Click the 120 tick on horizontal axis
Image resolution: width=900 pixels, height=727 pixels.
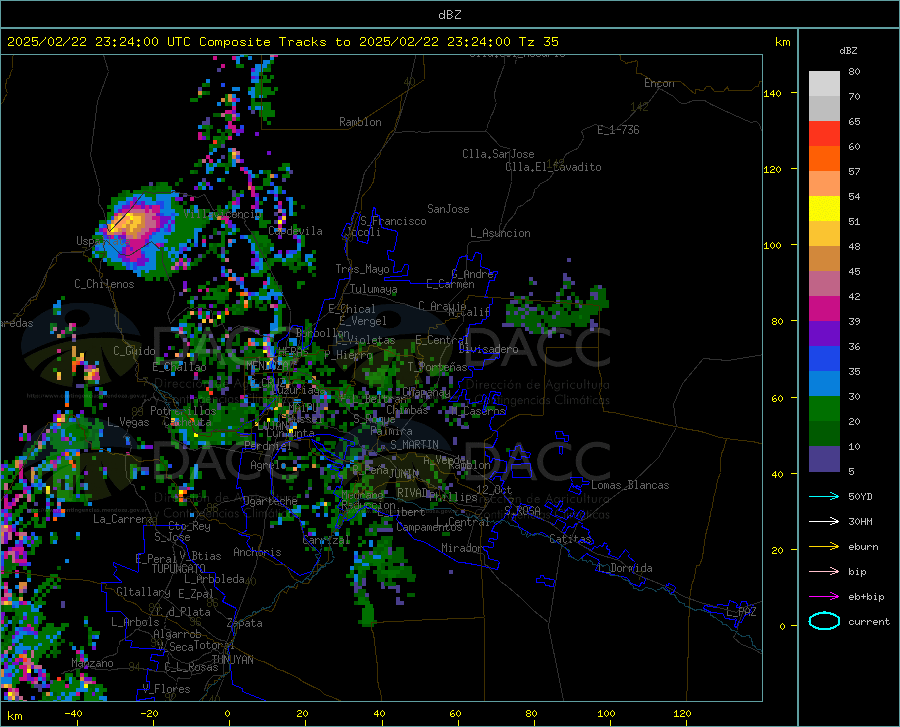682,714
